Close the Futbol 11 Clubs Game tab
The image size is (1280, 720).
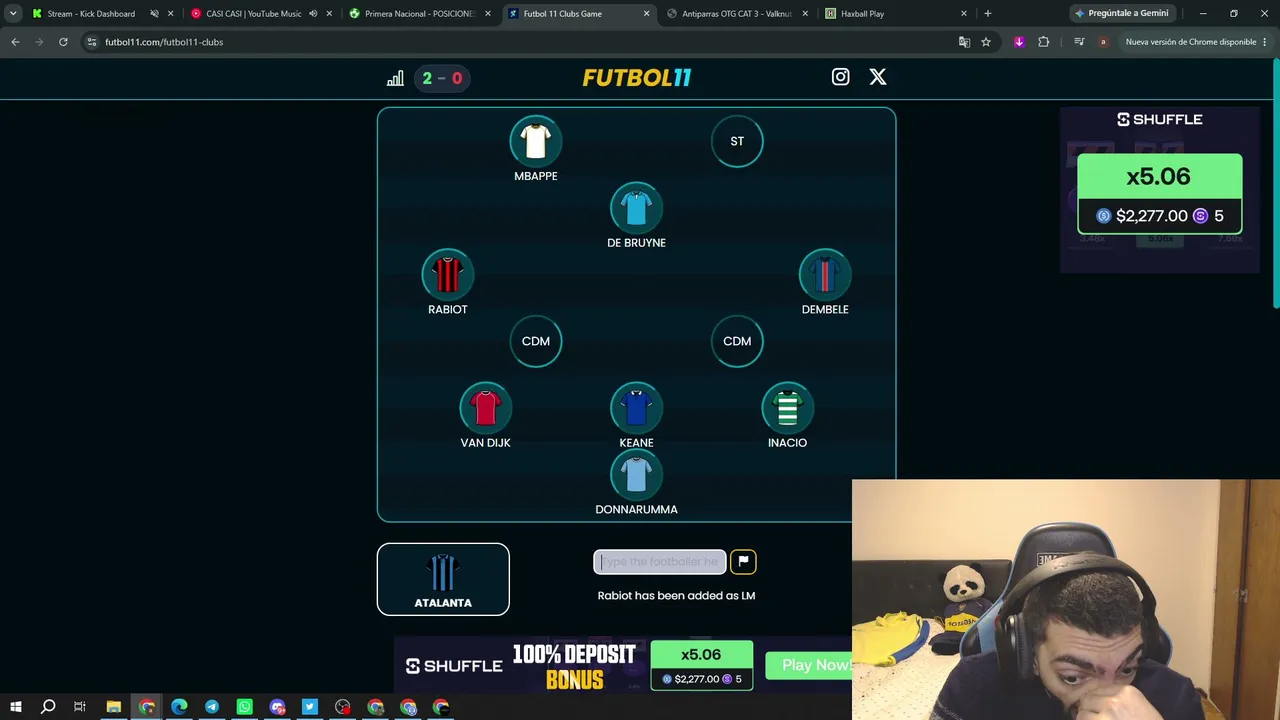(647, 14)
